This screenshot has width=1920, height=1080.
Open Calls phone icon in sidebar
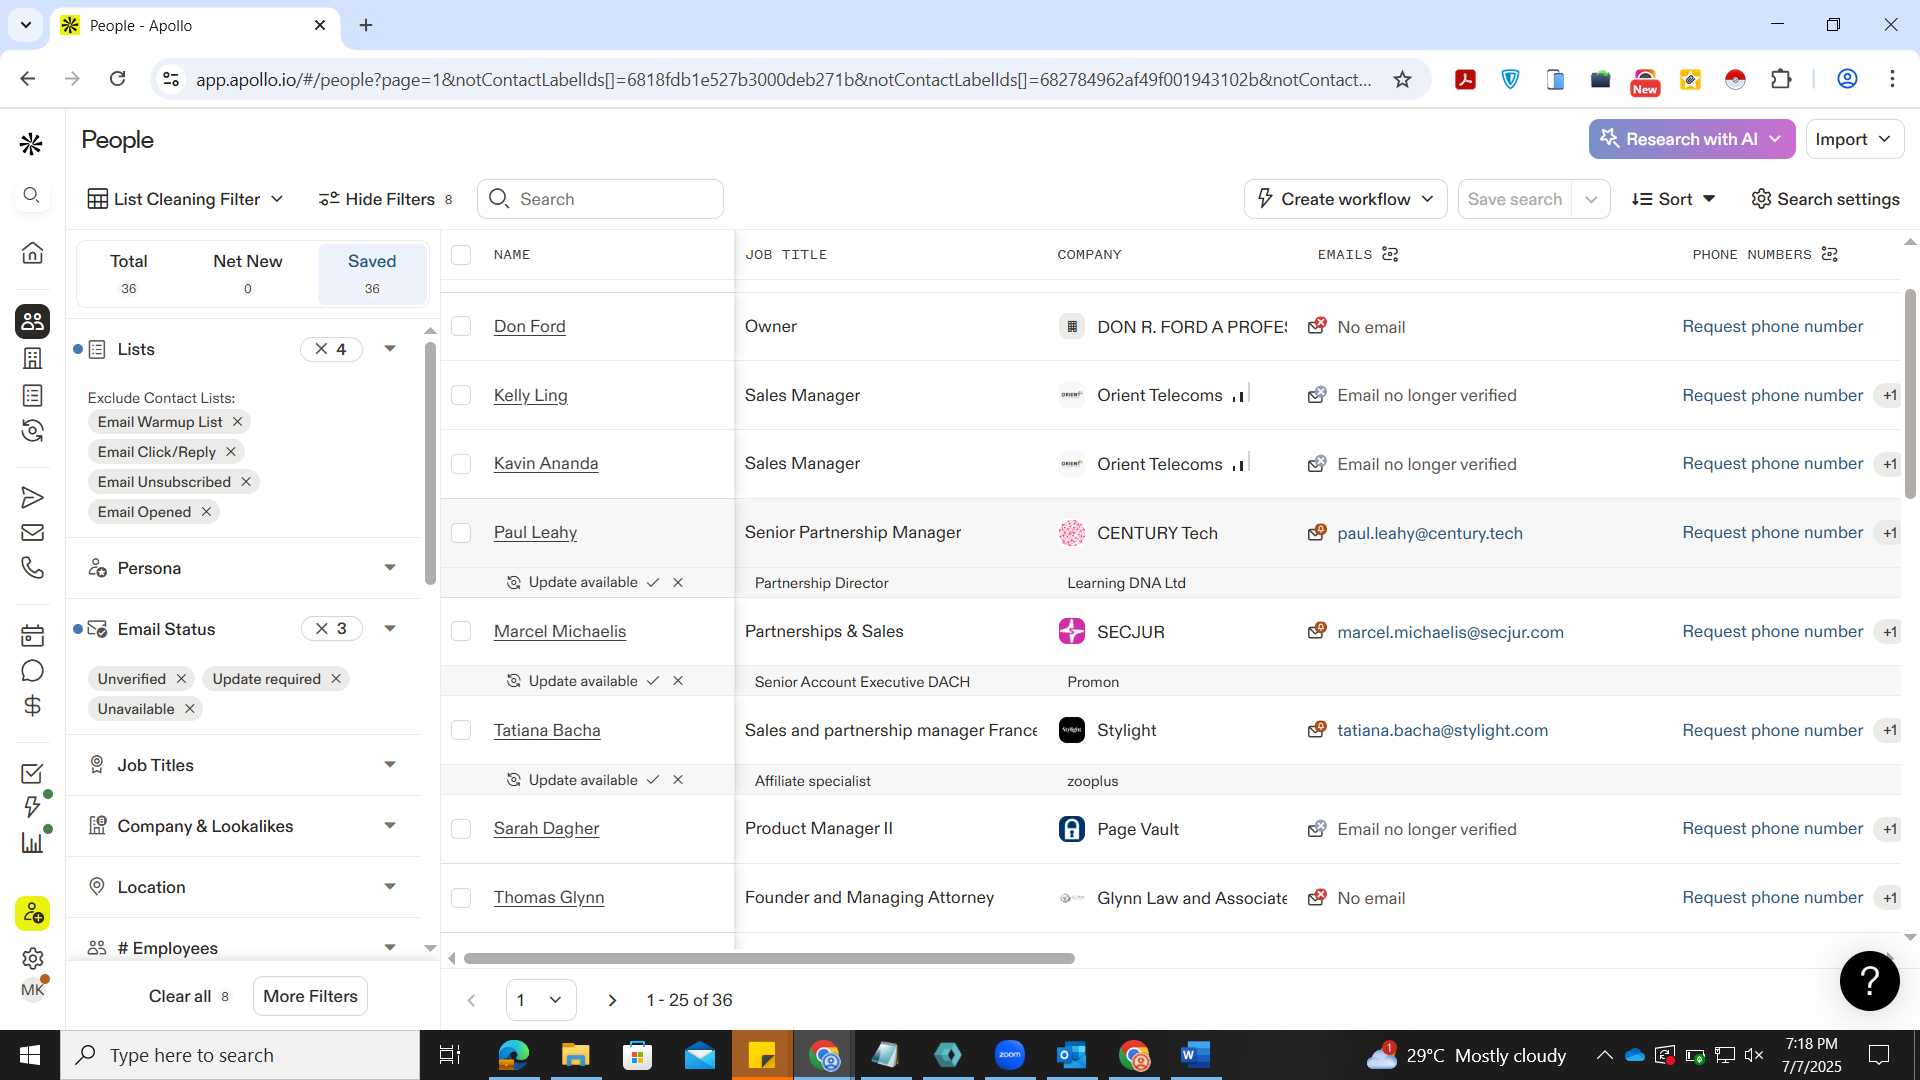[32, 568]
